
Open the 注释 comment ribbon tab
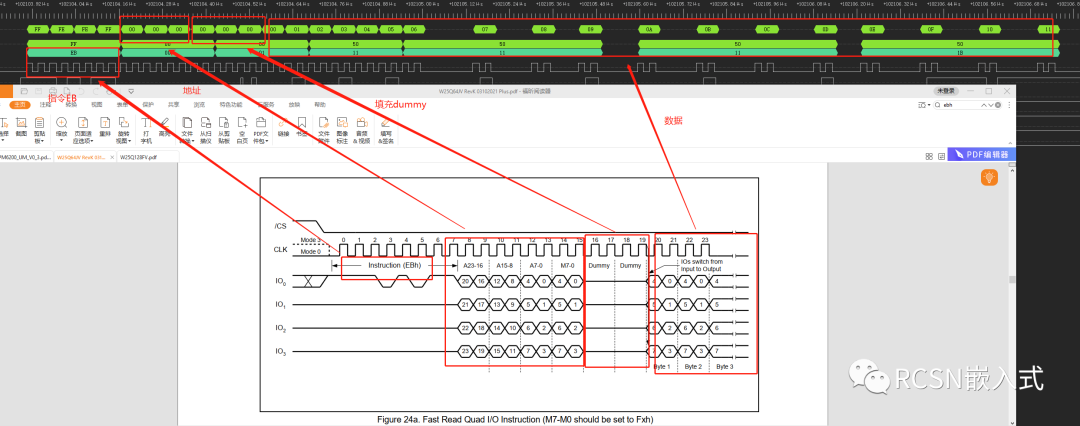45,105
